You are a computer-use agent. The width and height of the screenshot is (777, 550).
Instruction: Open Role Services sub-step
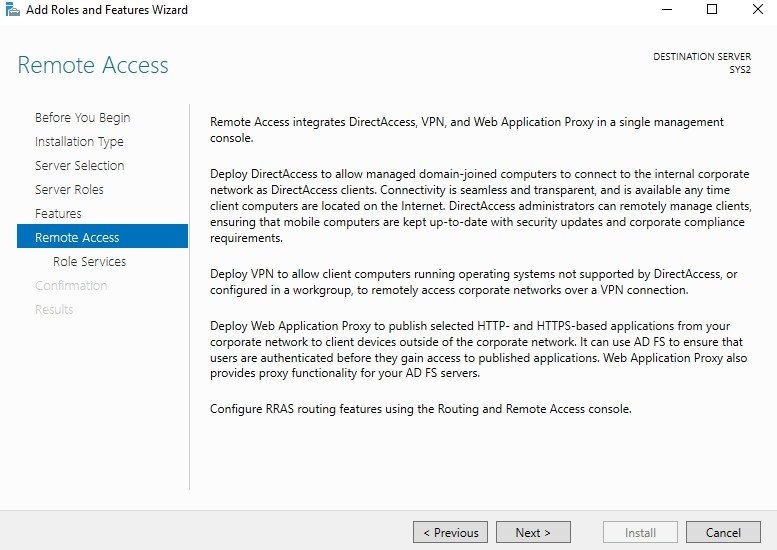[89, 261]
